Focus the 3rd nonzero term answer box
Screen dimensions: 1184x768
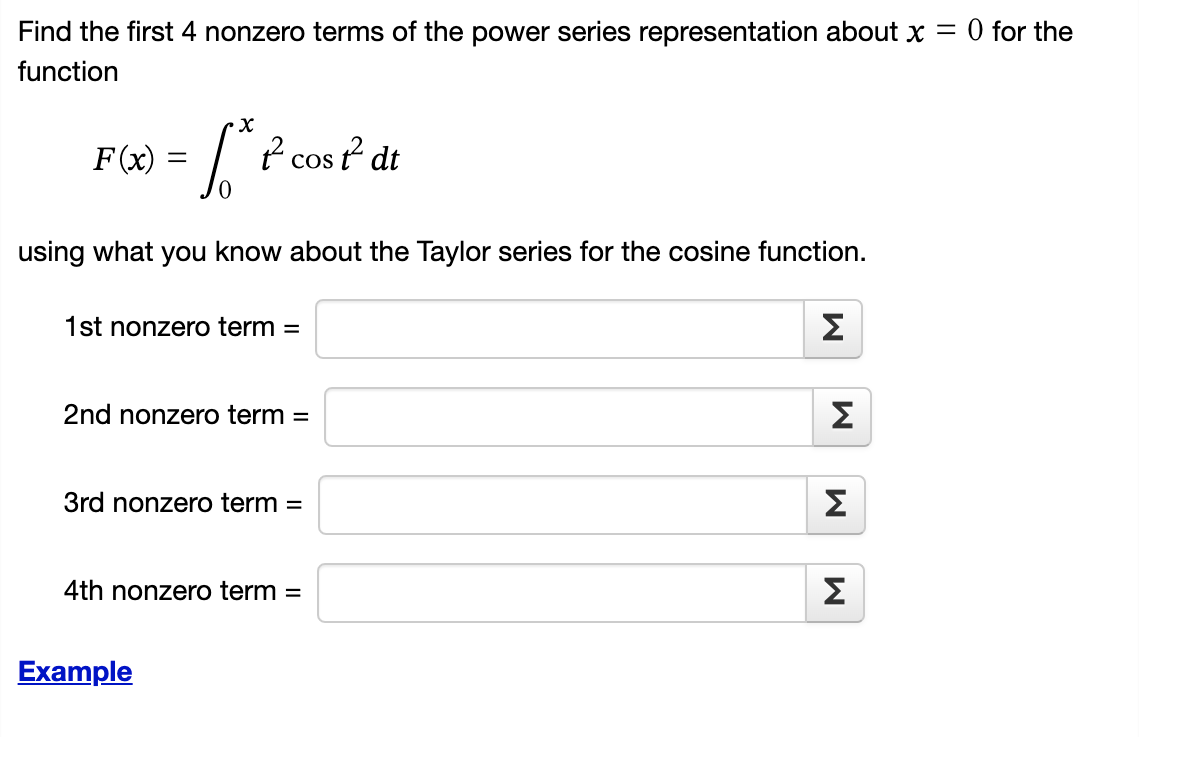[x=560, y=505]
